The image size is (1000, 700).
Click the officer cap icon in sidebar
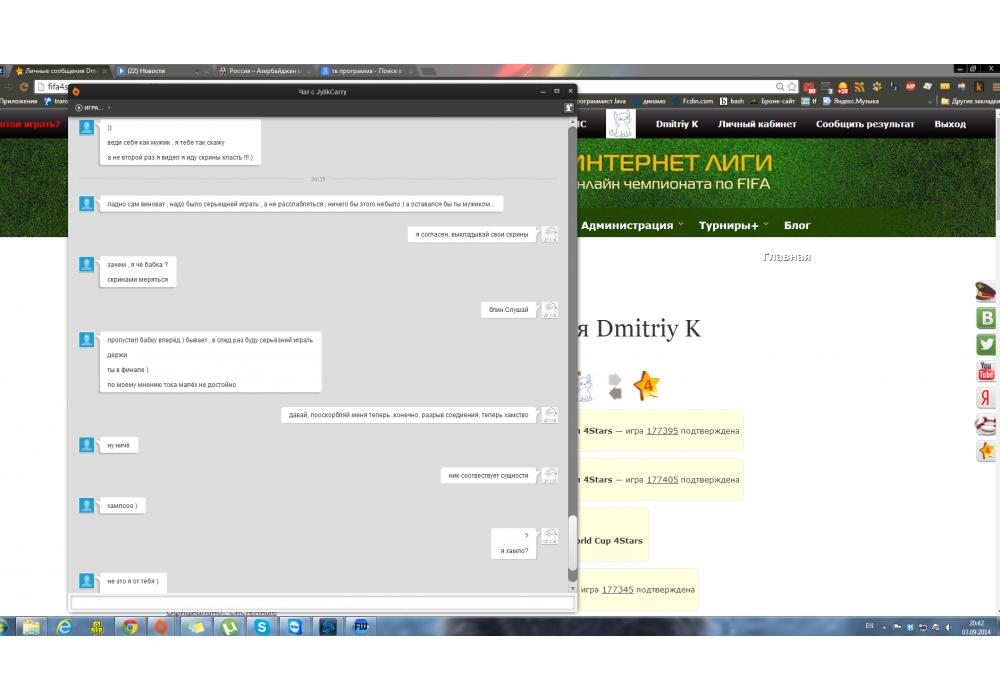(x=986, y=292)
